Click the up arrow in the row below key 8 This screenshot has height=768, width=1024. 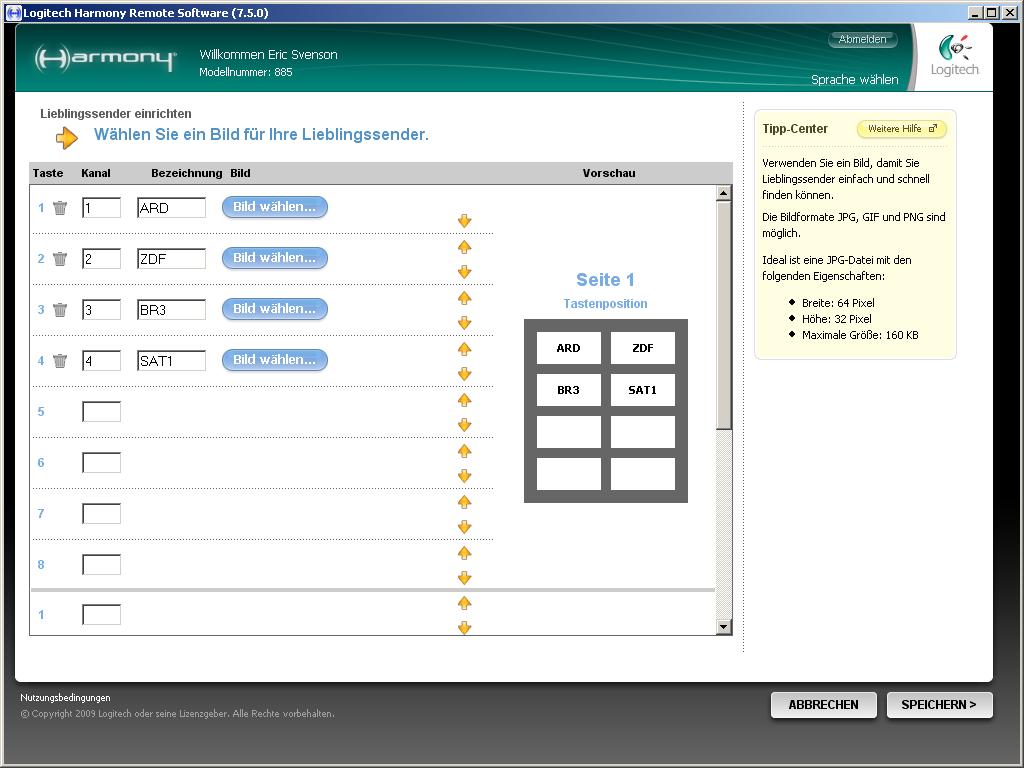coord(464,603)
